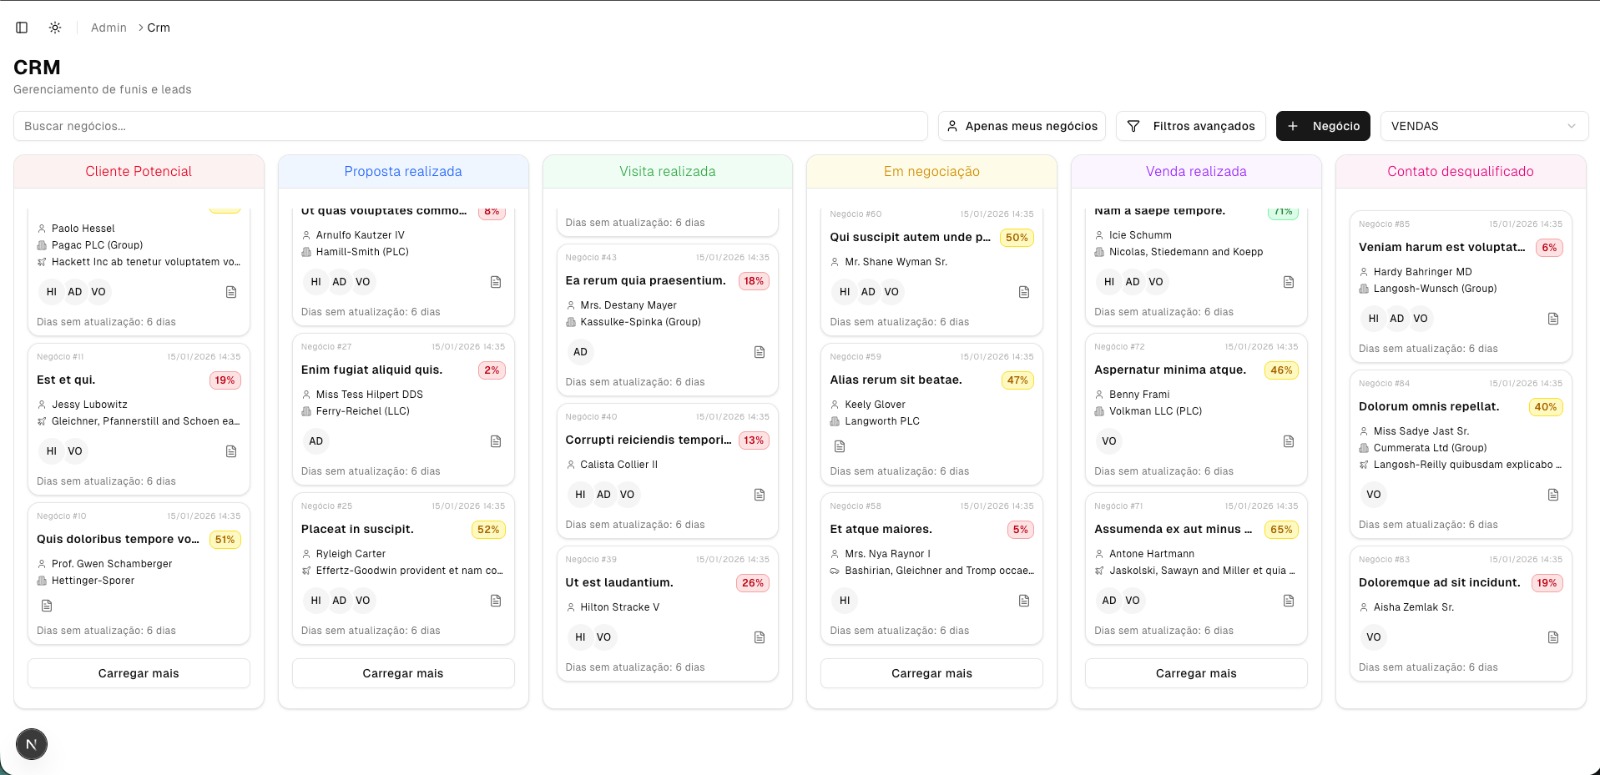
Task: Focus the Buscar negócios search field
Action: (x=470, y=126)
